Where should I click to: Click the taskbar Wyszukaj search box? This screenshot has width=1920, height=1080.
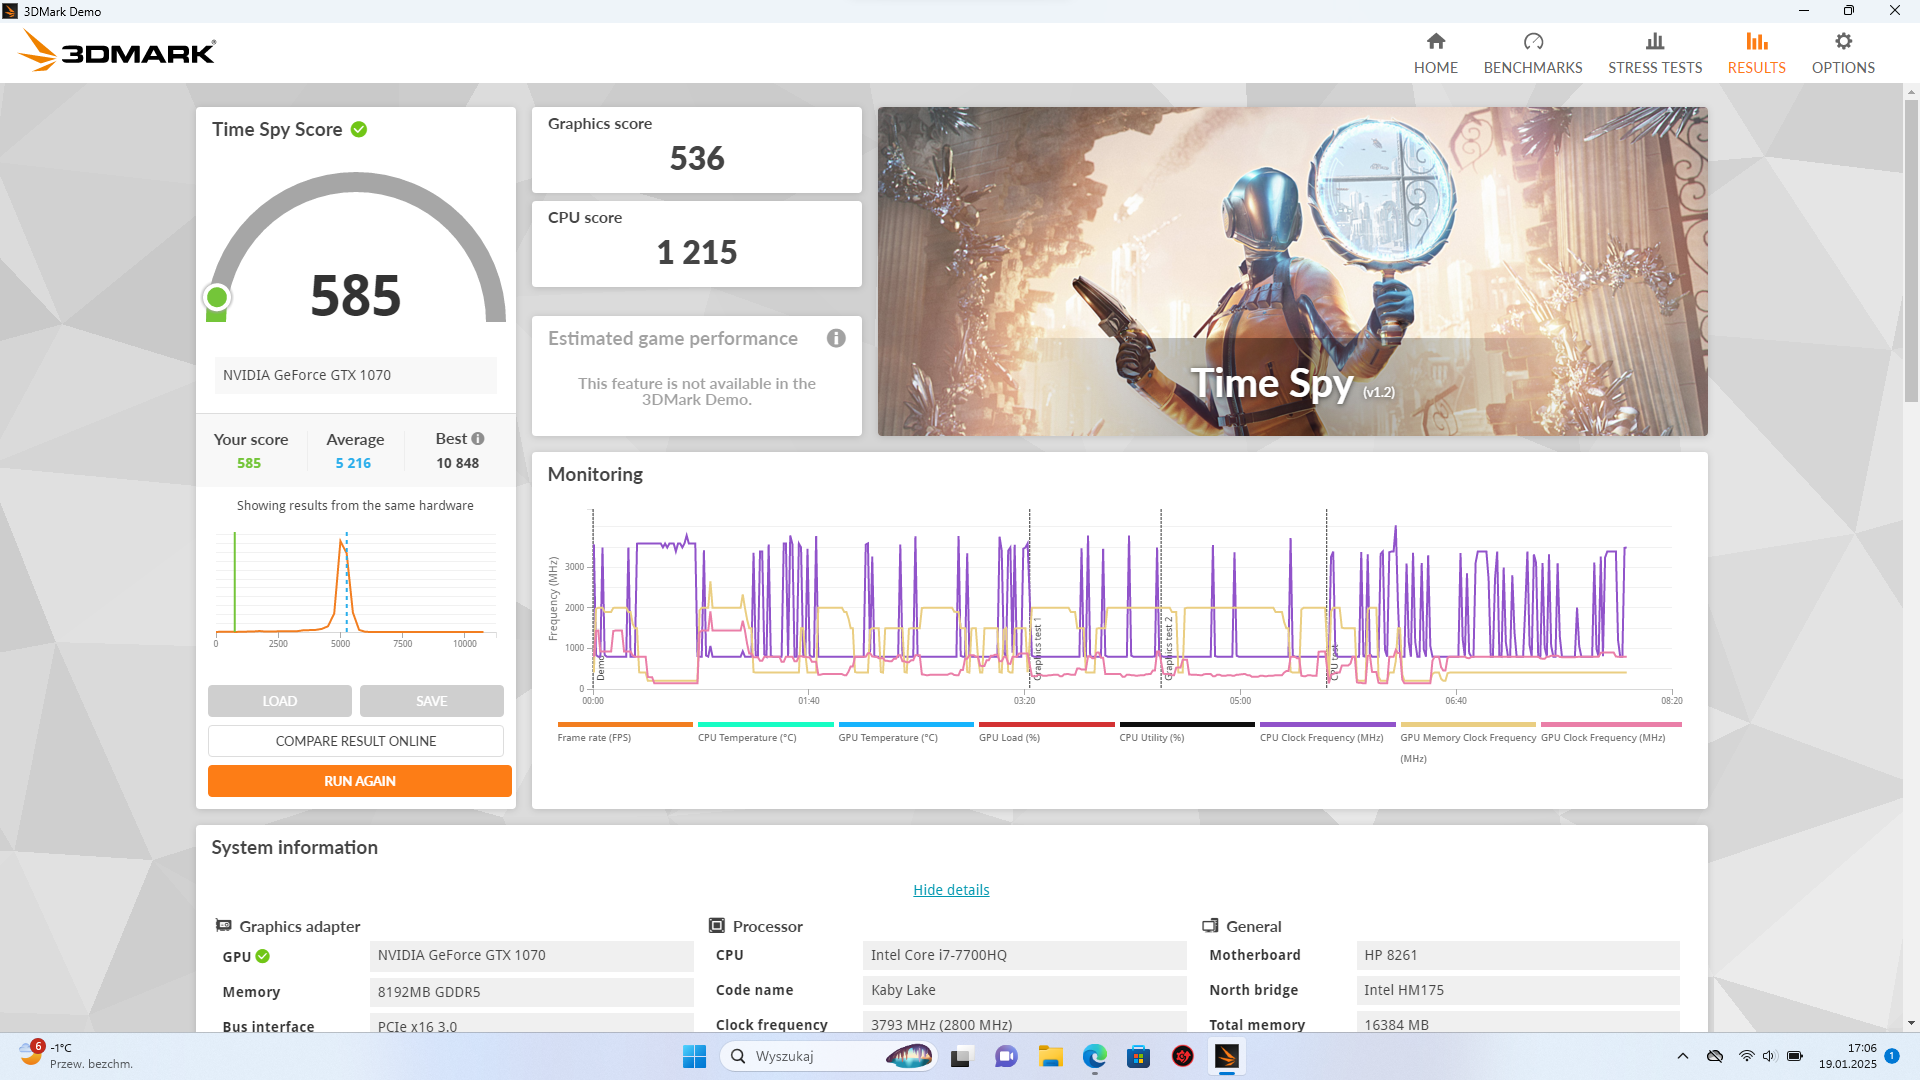(828, 1056)
